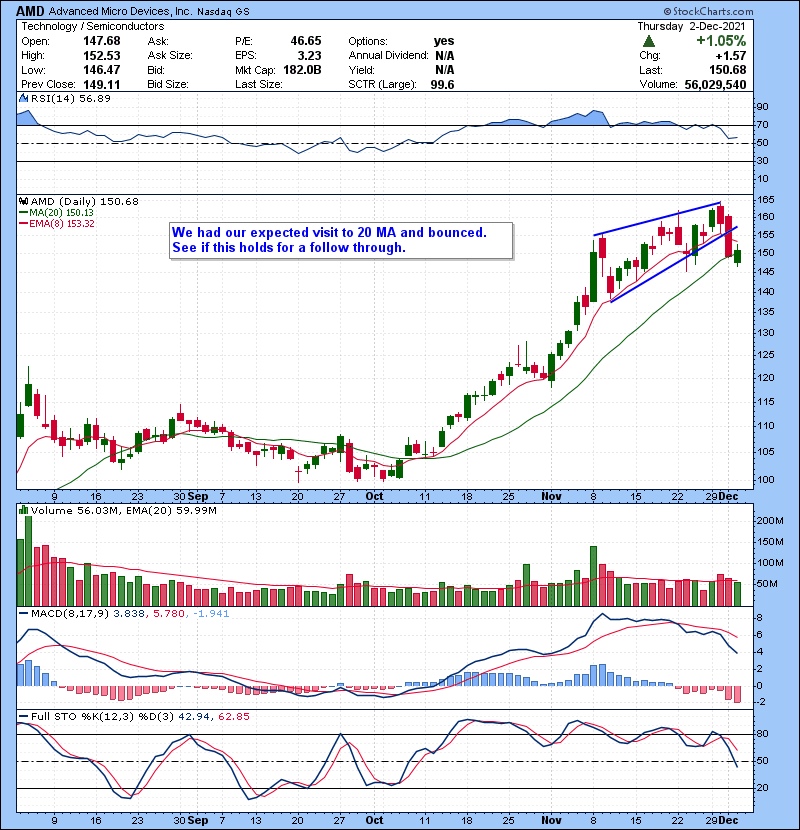Click the 200M volume axis label
Screen dimensions: 800x830
click(770, 520)
